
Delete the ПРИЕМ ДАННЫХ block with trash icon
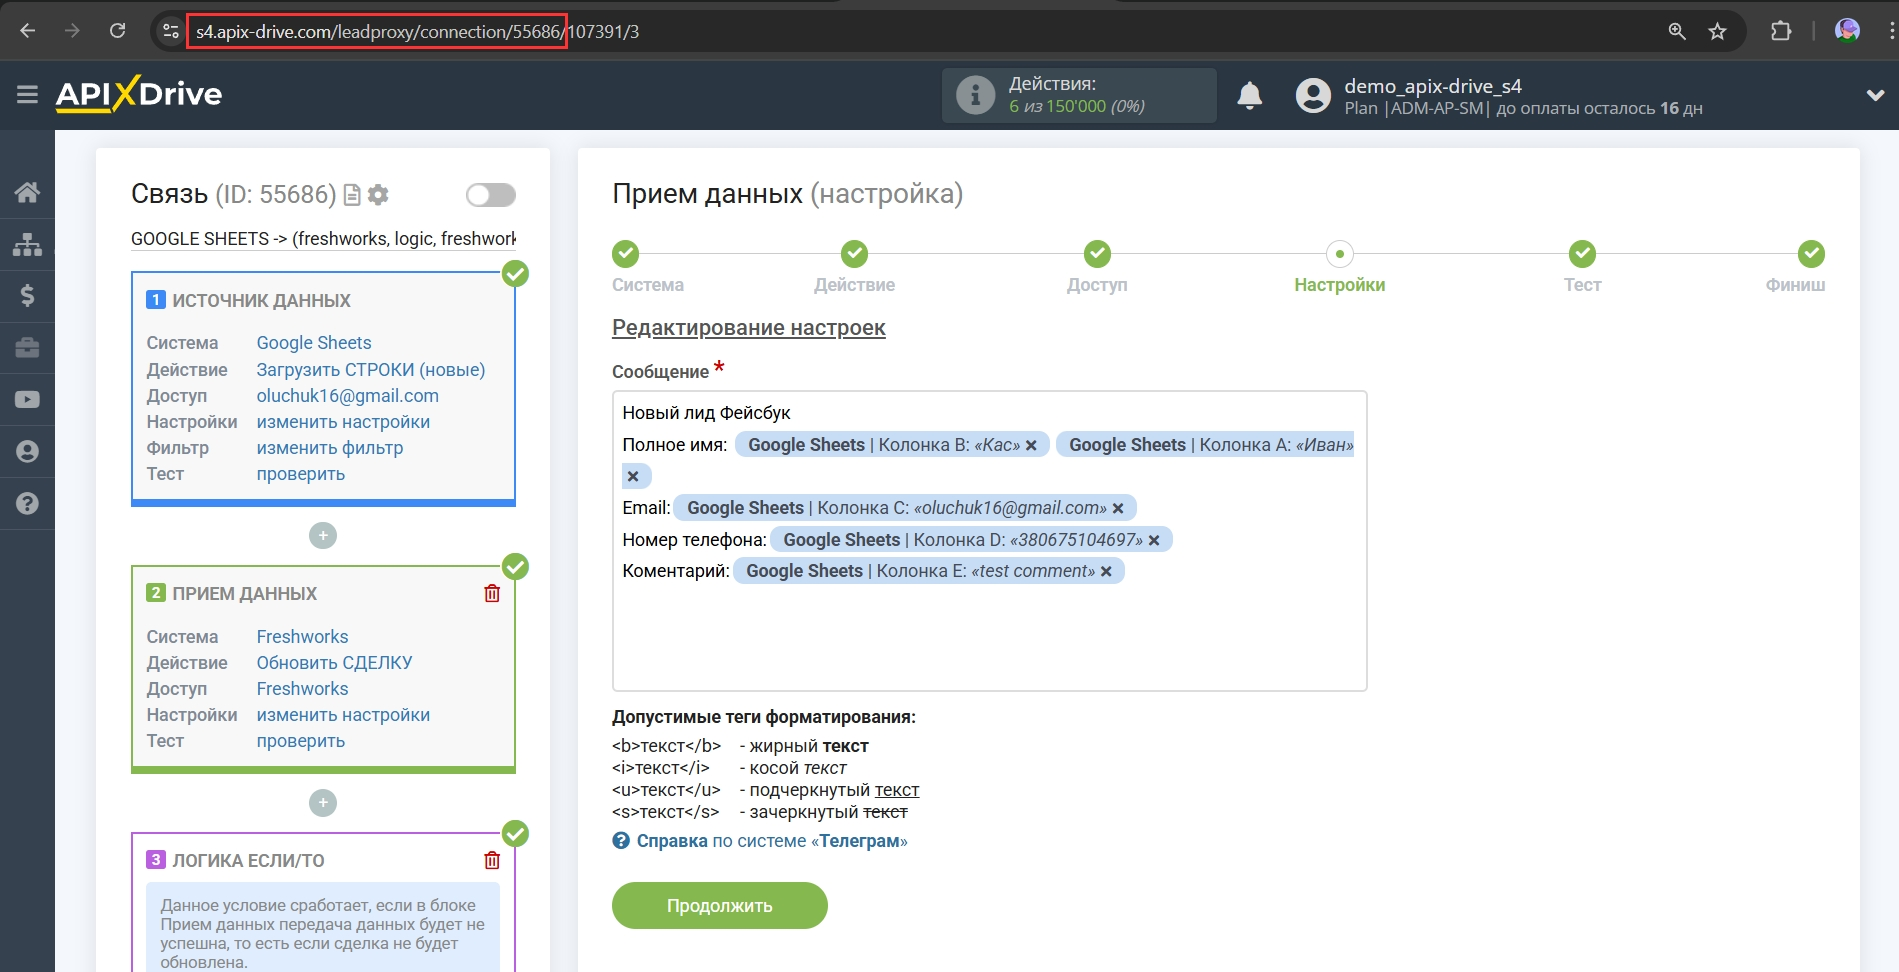coord(492,594)
